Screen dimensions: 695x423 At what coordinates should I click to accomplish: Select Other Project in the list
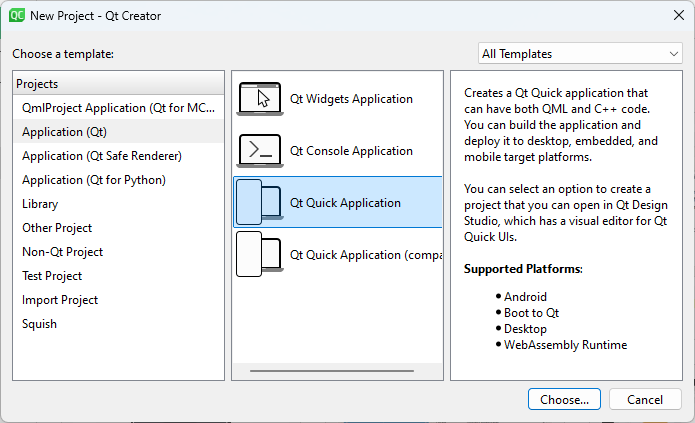tap(57, 228)
